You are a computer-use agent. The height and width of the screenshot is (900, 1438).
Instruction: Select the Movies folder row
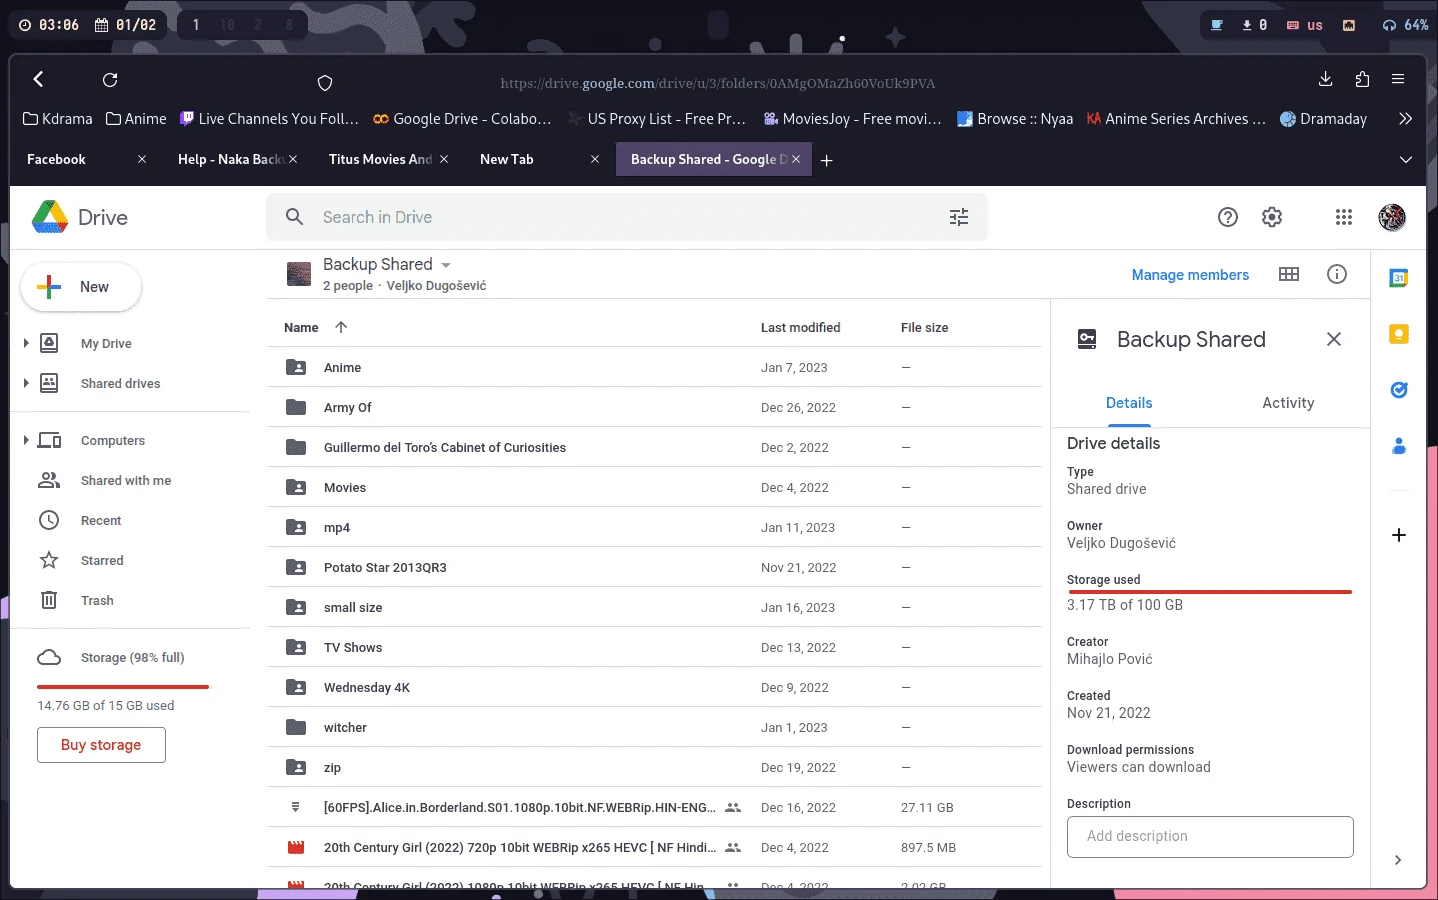point(654,487)
